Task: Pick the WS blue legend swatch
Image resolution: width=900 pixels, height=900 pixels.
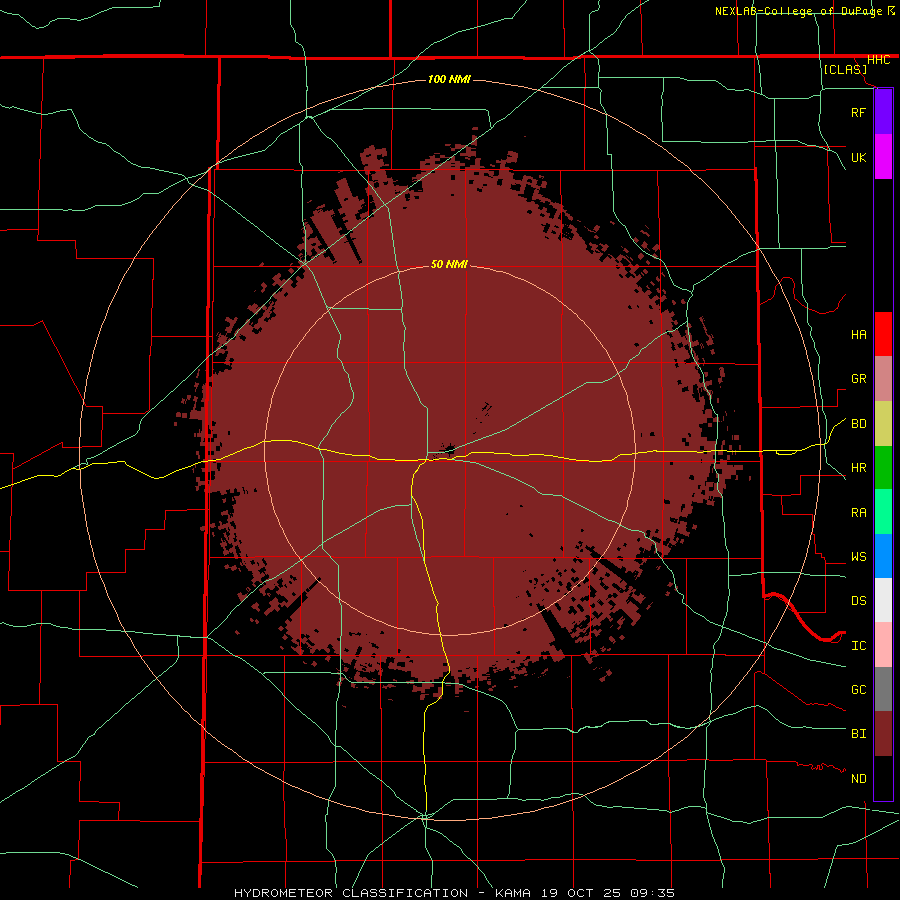Action: pos(883,556)
